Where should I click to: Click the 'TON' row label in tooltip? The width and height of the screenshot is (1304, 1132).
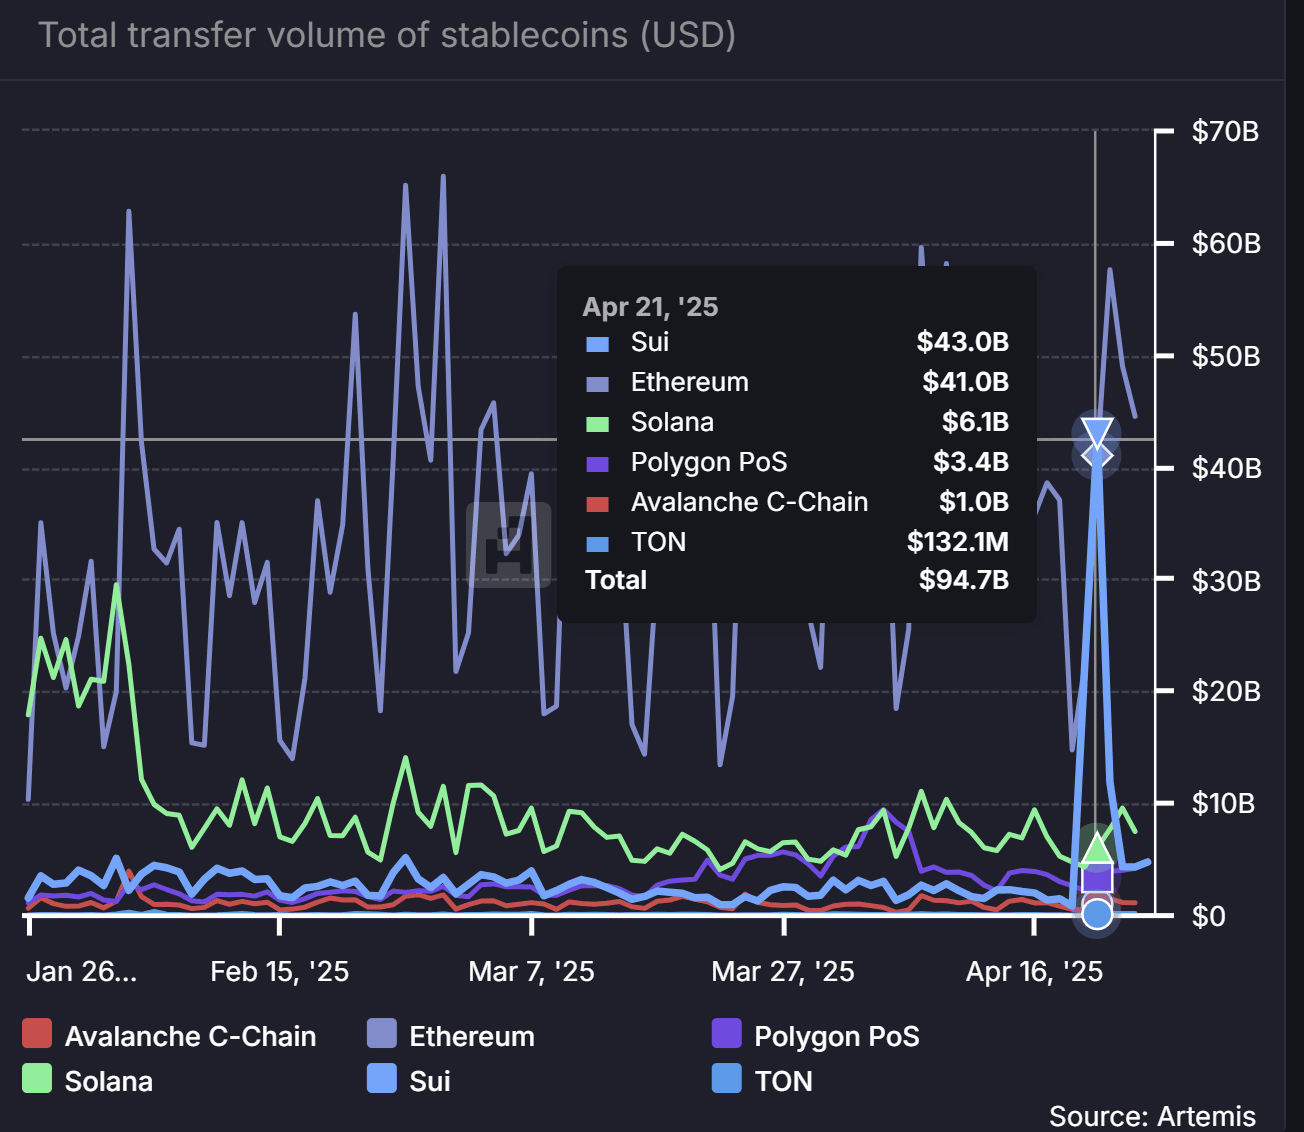point(658,542)
